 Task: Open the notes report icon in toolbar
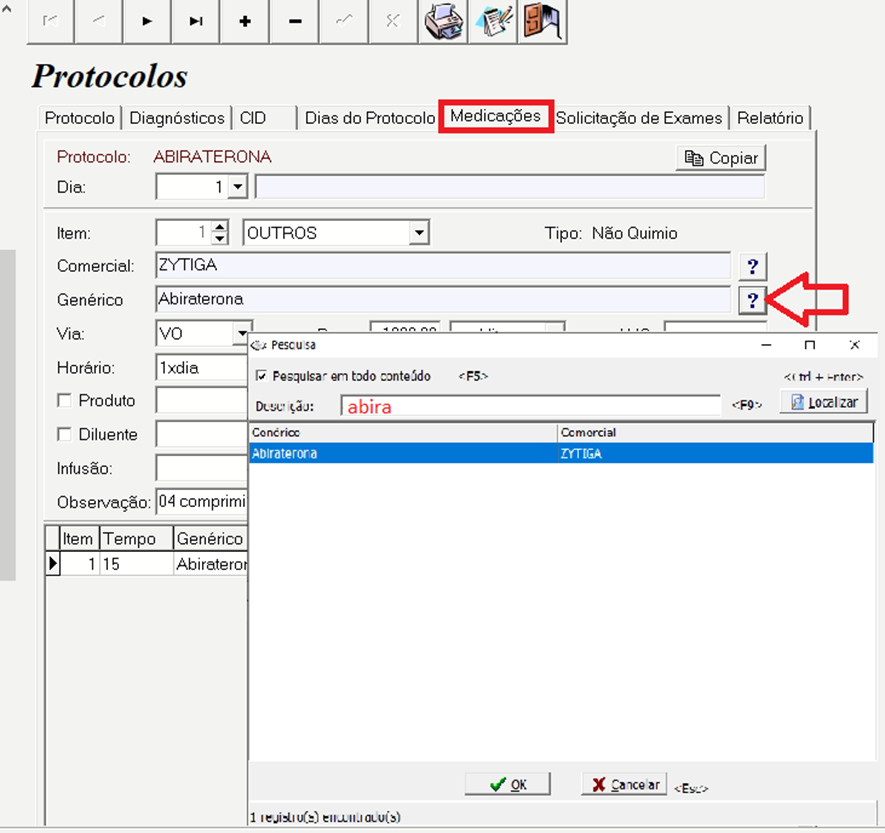[x=492, y=21]
